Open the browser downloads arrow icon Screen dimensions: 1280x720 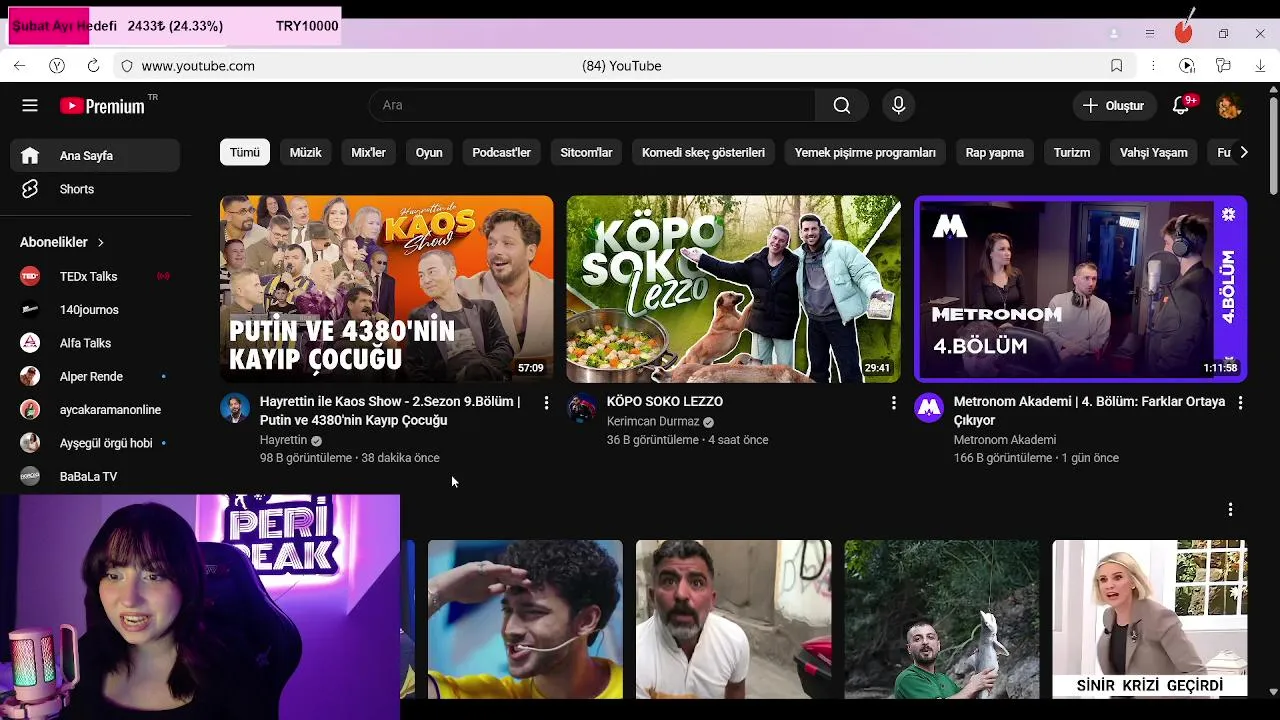point(1260,65)
